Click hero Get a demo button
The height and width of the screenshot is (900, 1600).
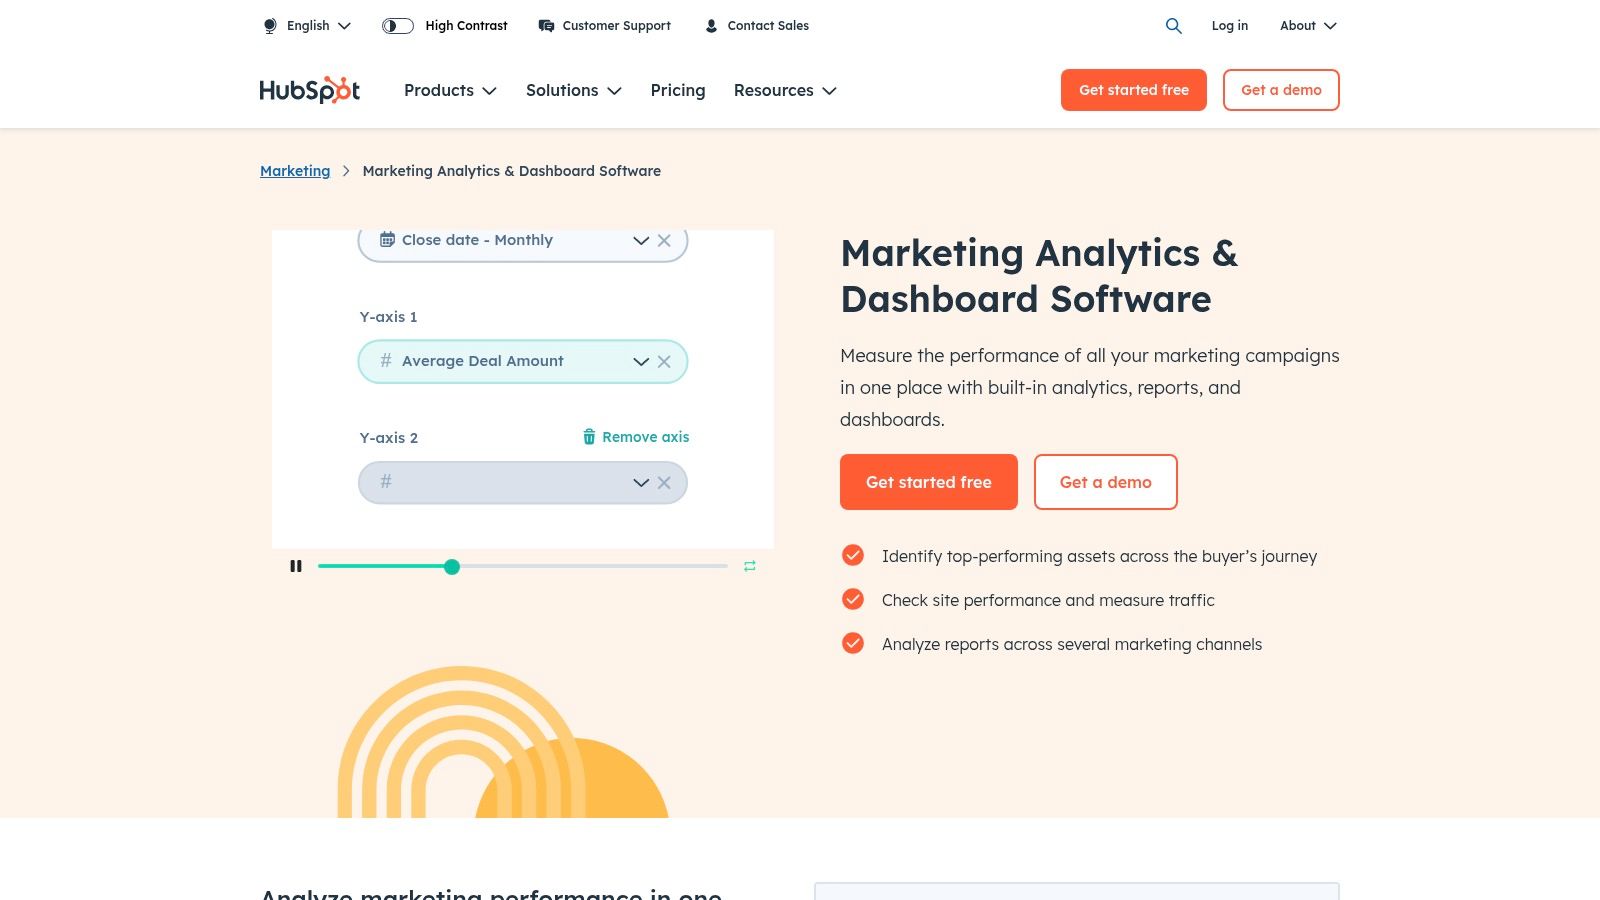(x=1106, y=482)
